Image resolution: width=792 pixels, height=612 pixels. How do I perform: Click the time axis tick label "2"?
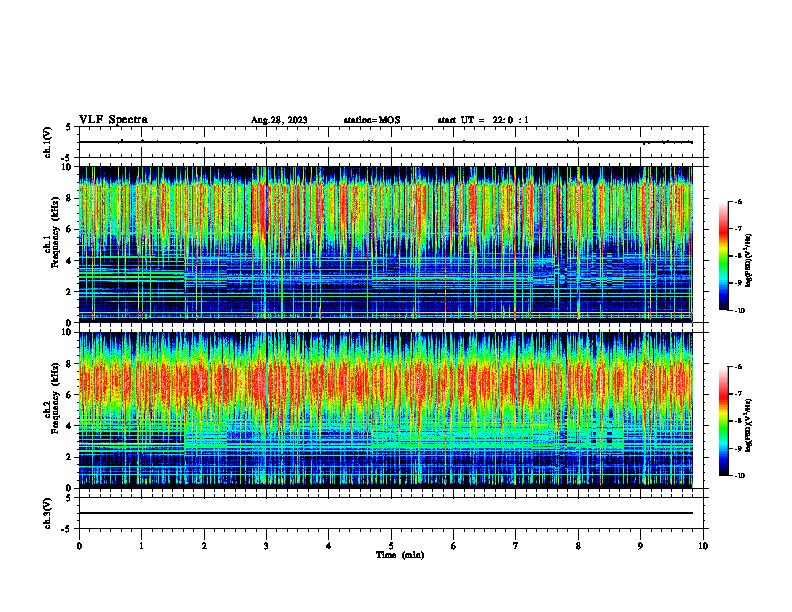click(x=204, y=546)
